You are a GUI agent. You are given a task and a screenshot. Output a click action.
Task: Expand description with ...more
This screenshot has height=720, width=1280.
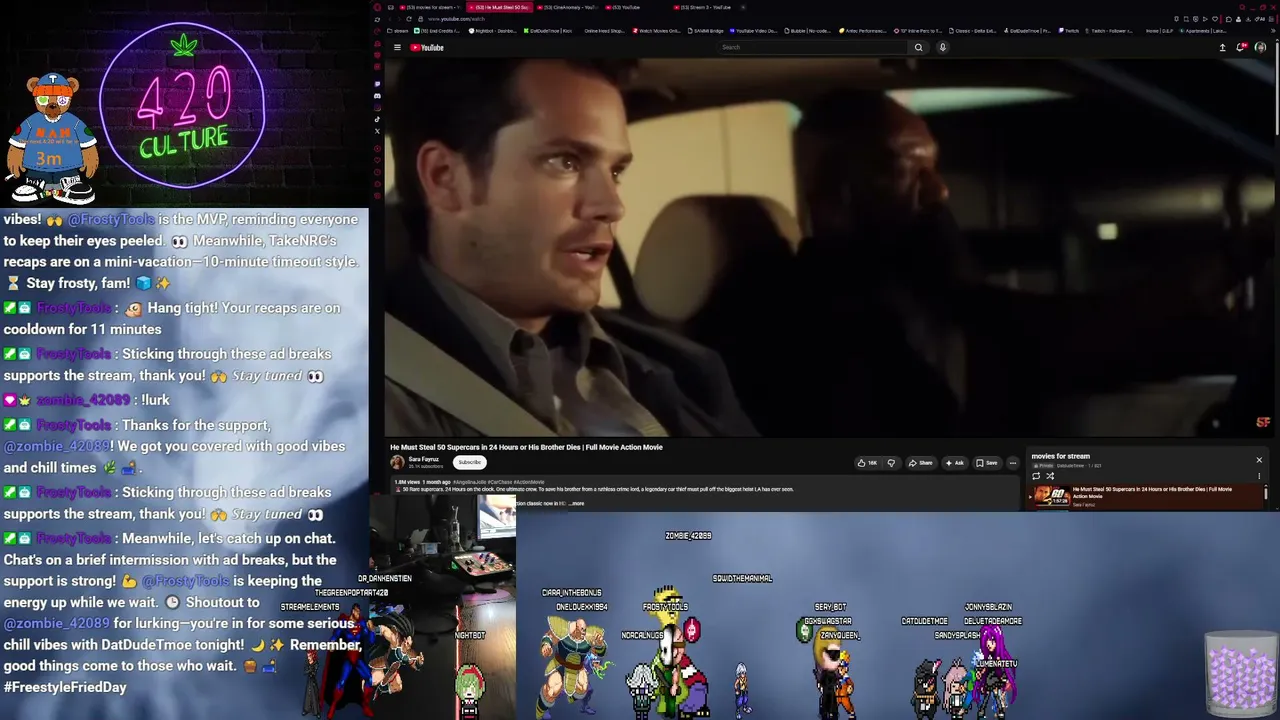point(576,503)
